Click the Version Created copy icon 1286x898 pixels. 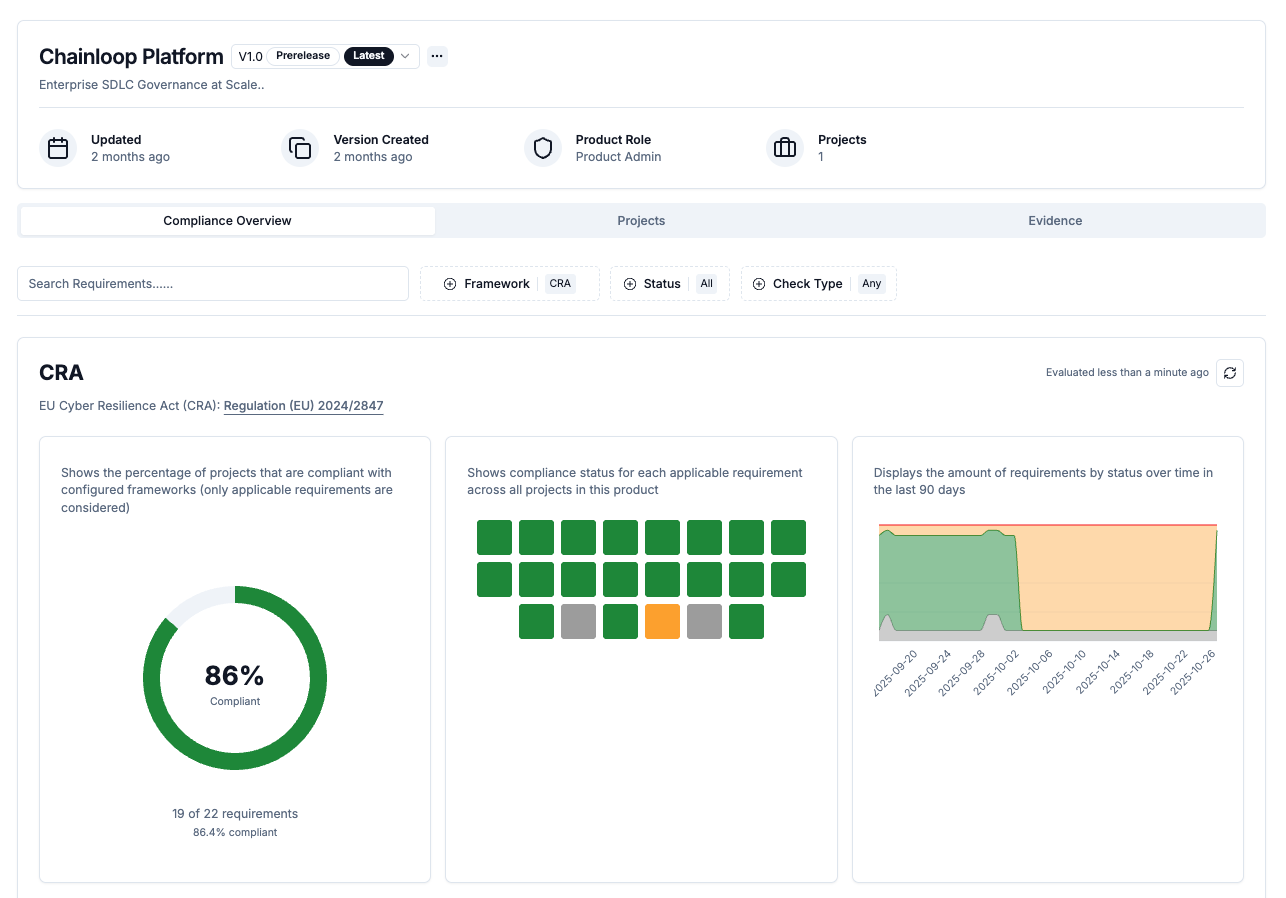(x=300, y=148)
